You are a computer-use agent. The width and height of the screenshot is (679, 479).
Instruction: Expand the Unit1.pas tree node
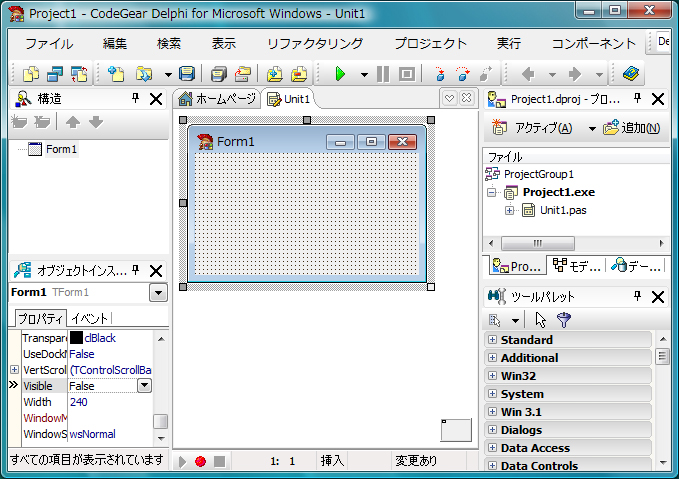[x=510, y=210]
